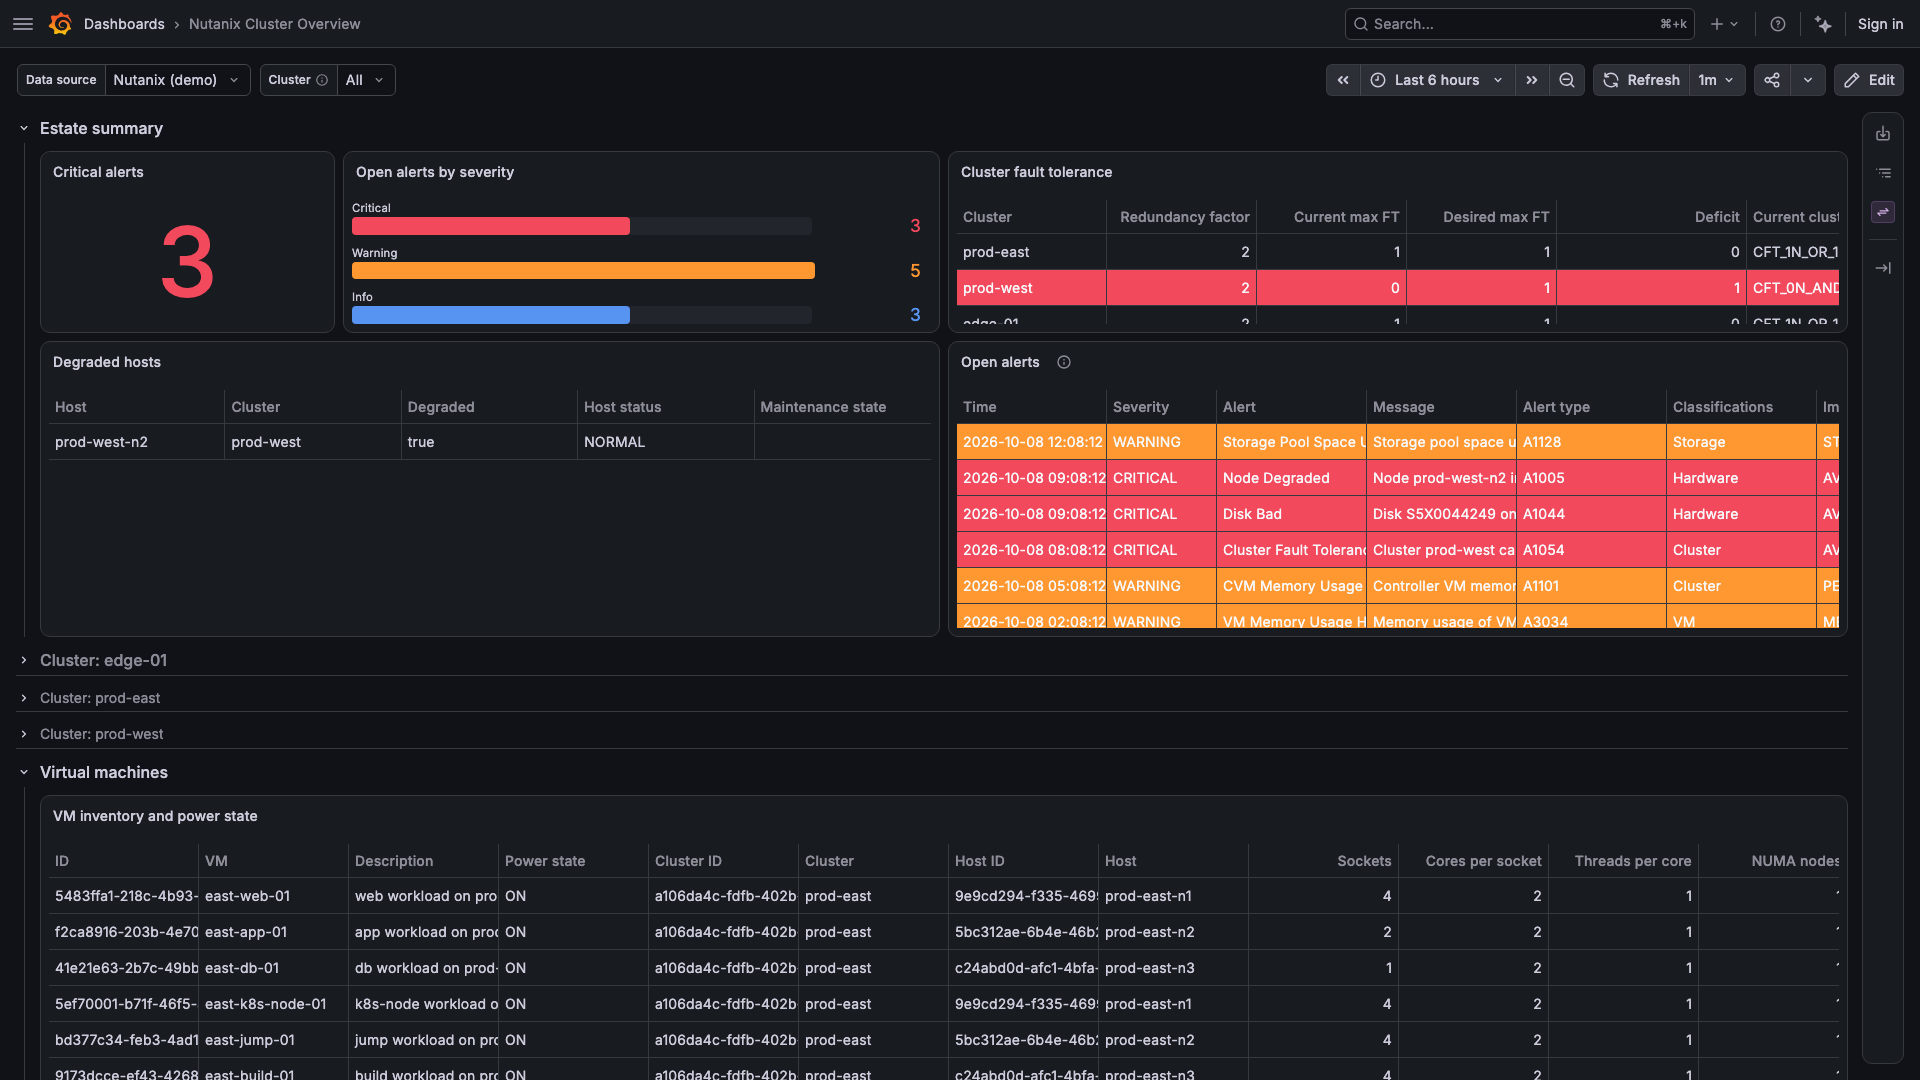Click the Sign in link

click(1880, 24)
